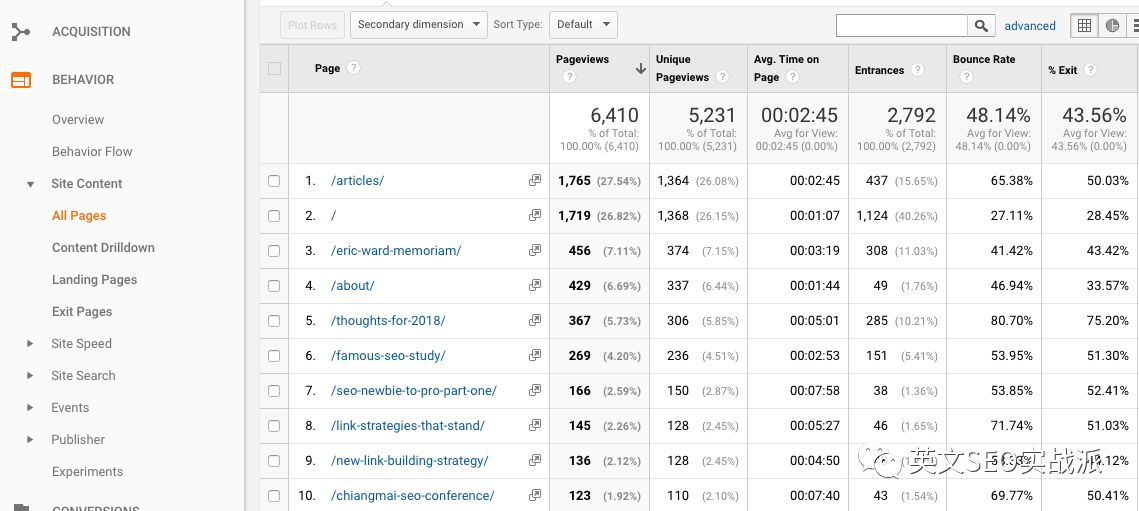Expand the Site Search section
1139x511 pixels.
coord(30,376)
